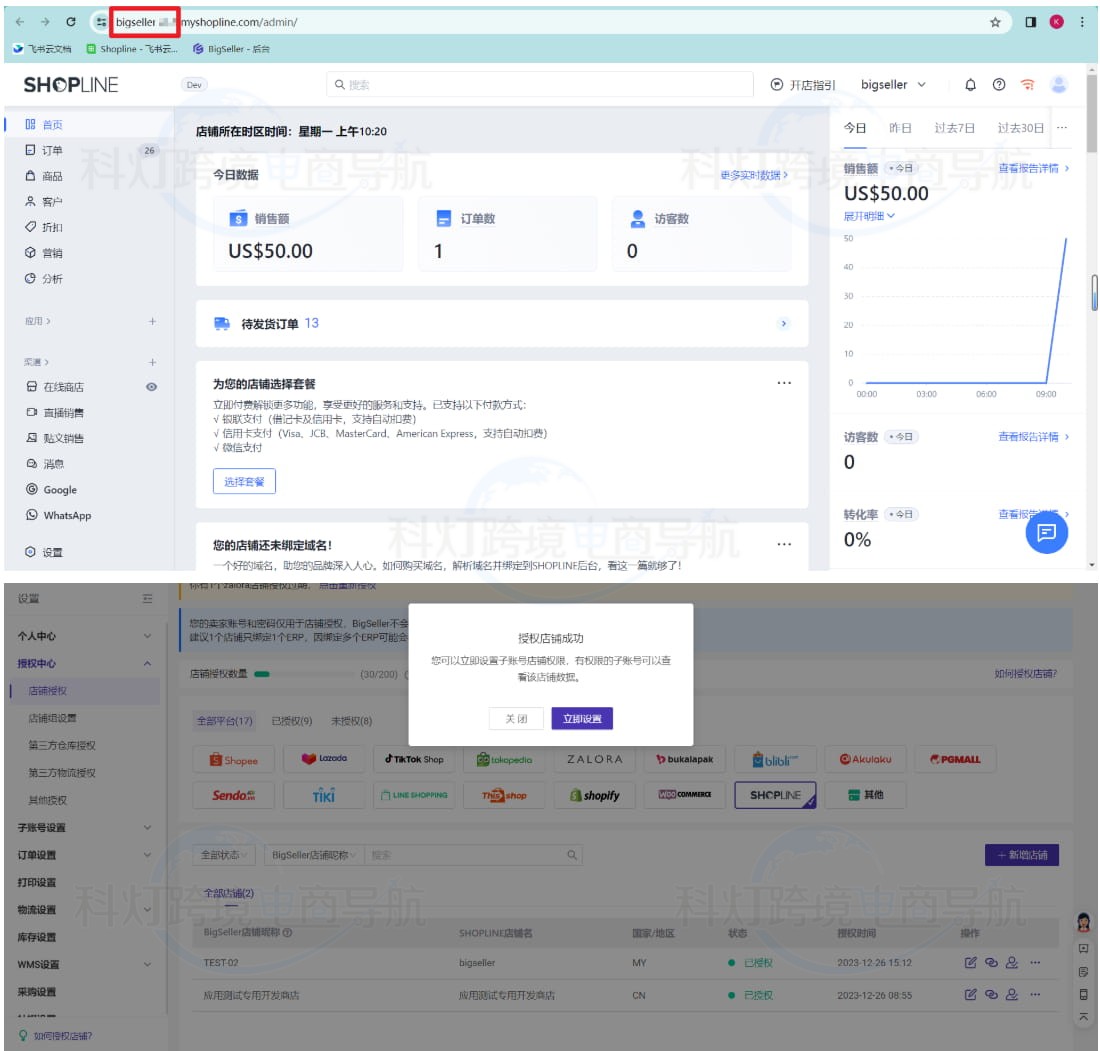Open the 全部状态 filter dropdown

(226, 855)
